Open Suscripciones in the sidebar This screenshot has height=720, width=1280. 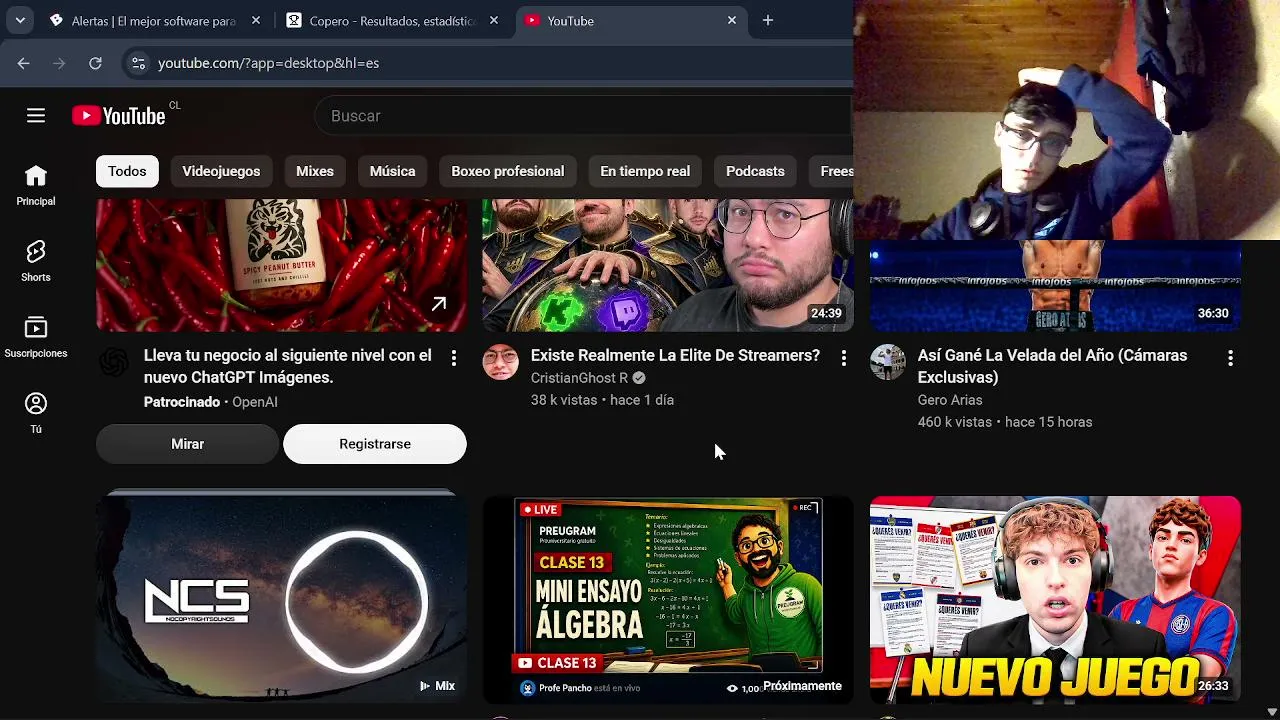click(x=36, y=338)
